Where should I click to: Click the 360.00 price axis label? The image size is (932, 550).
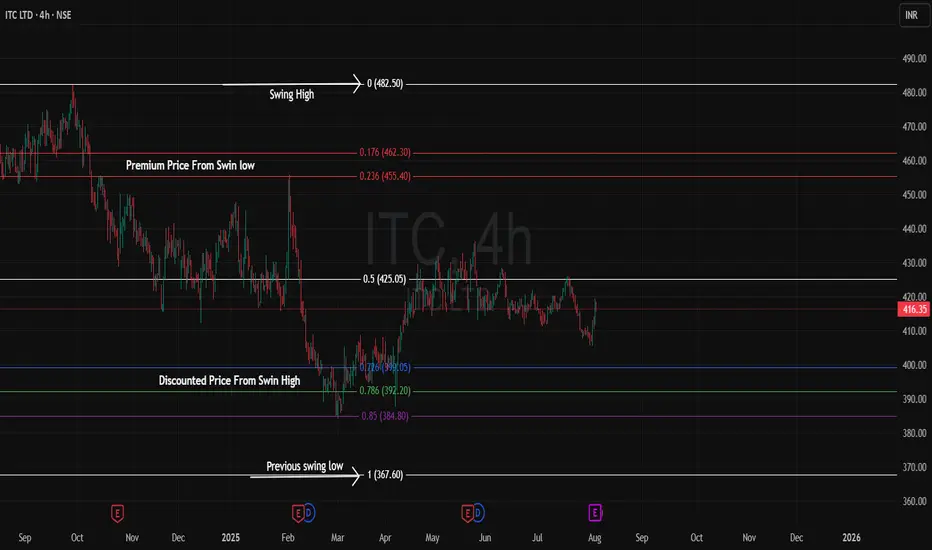(914, 501)
